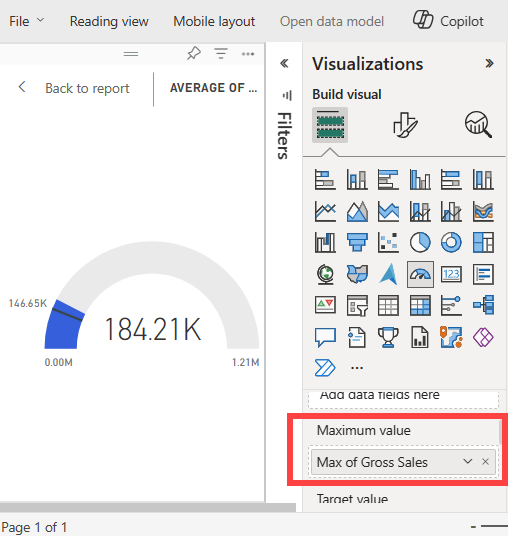This screenshot has height=536, width=508.
Task: Add a Paginated report visual
Action: point(420,337)
